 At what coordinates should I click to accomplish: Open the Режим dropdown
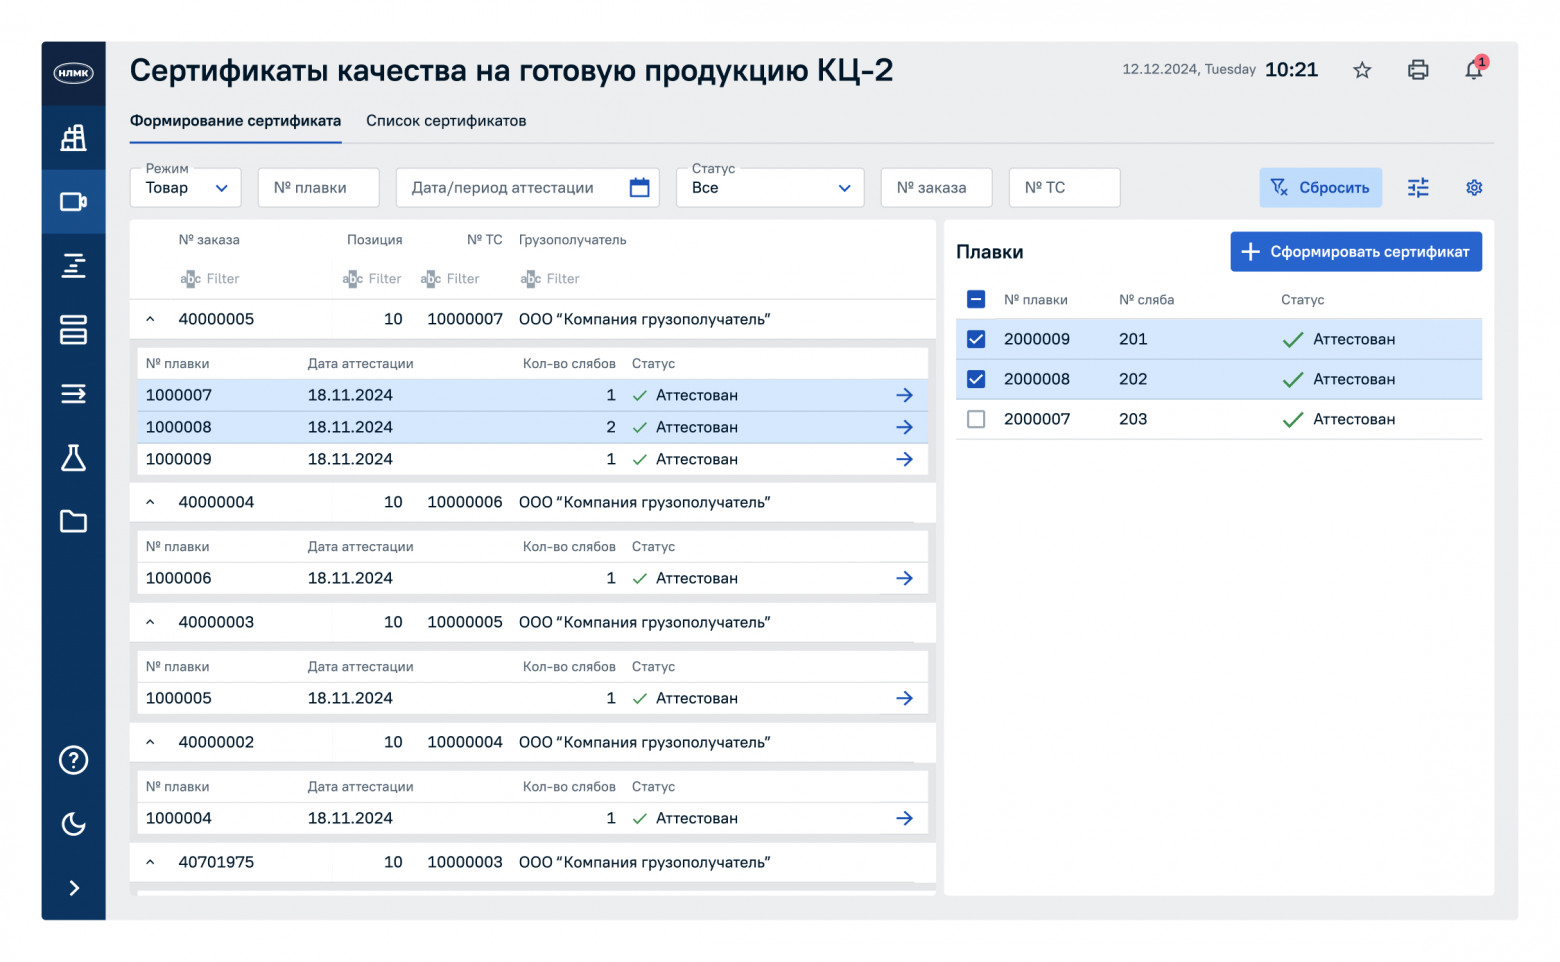tap(186, 188)
